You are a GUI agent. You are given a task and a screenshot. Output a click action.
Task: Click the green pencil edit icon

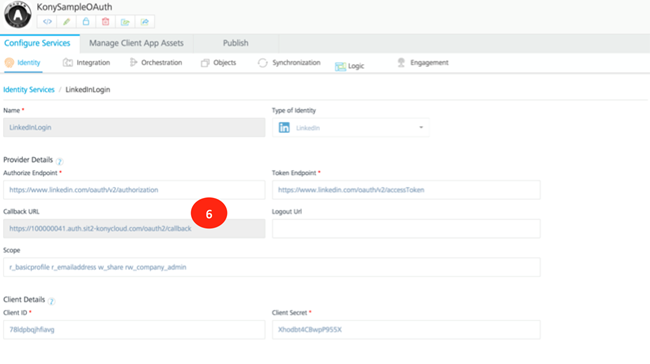(x=66, y=22)
